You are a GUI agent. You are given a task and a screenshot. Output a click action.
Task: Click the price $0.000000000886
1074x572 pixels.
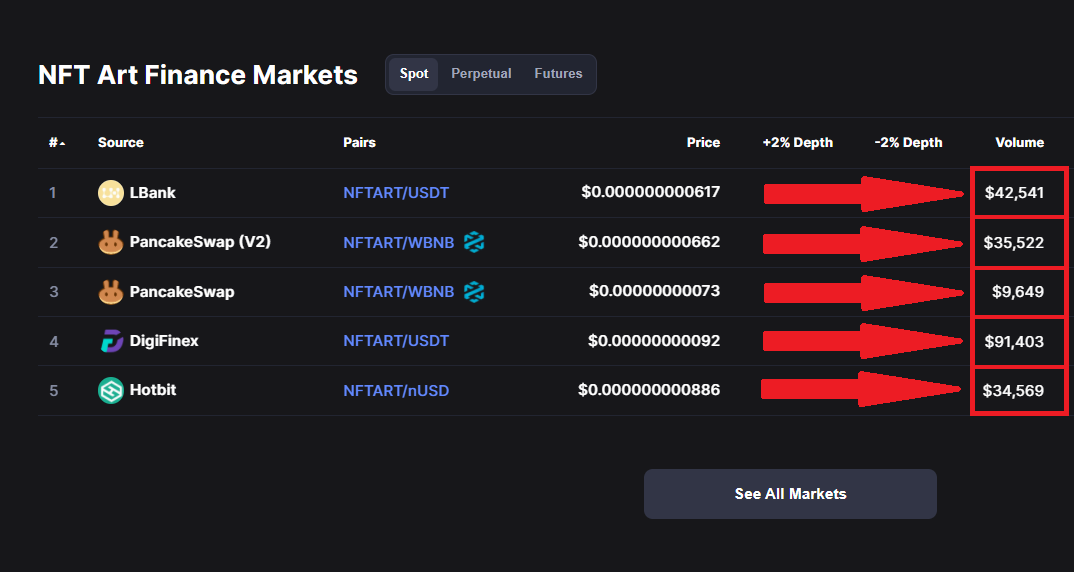point(649,390)
